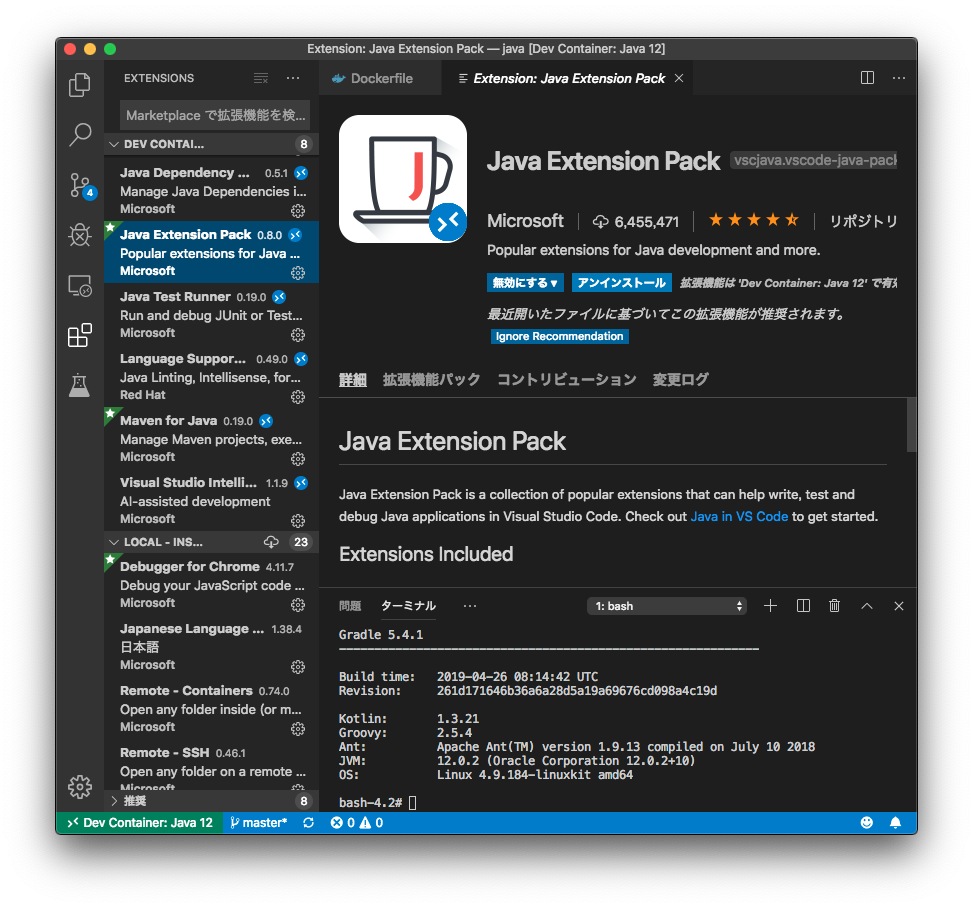The width and height of the screenshot is (973, 908).
Task: Open gear menu for Java Dependency extension
Action: pyautogui.click(x=298, y=210)
